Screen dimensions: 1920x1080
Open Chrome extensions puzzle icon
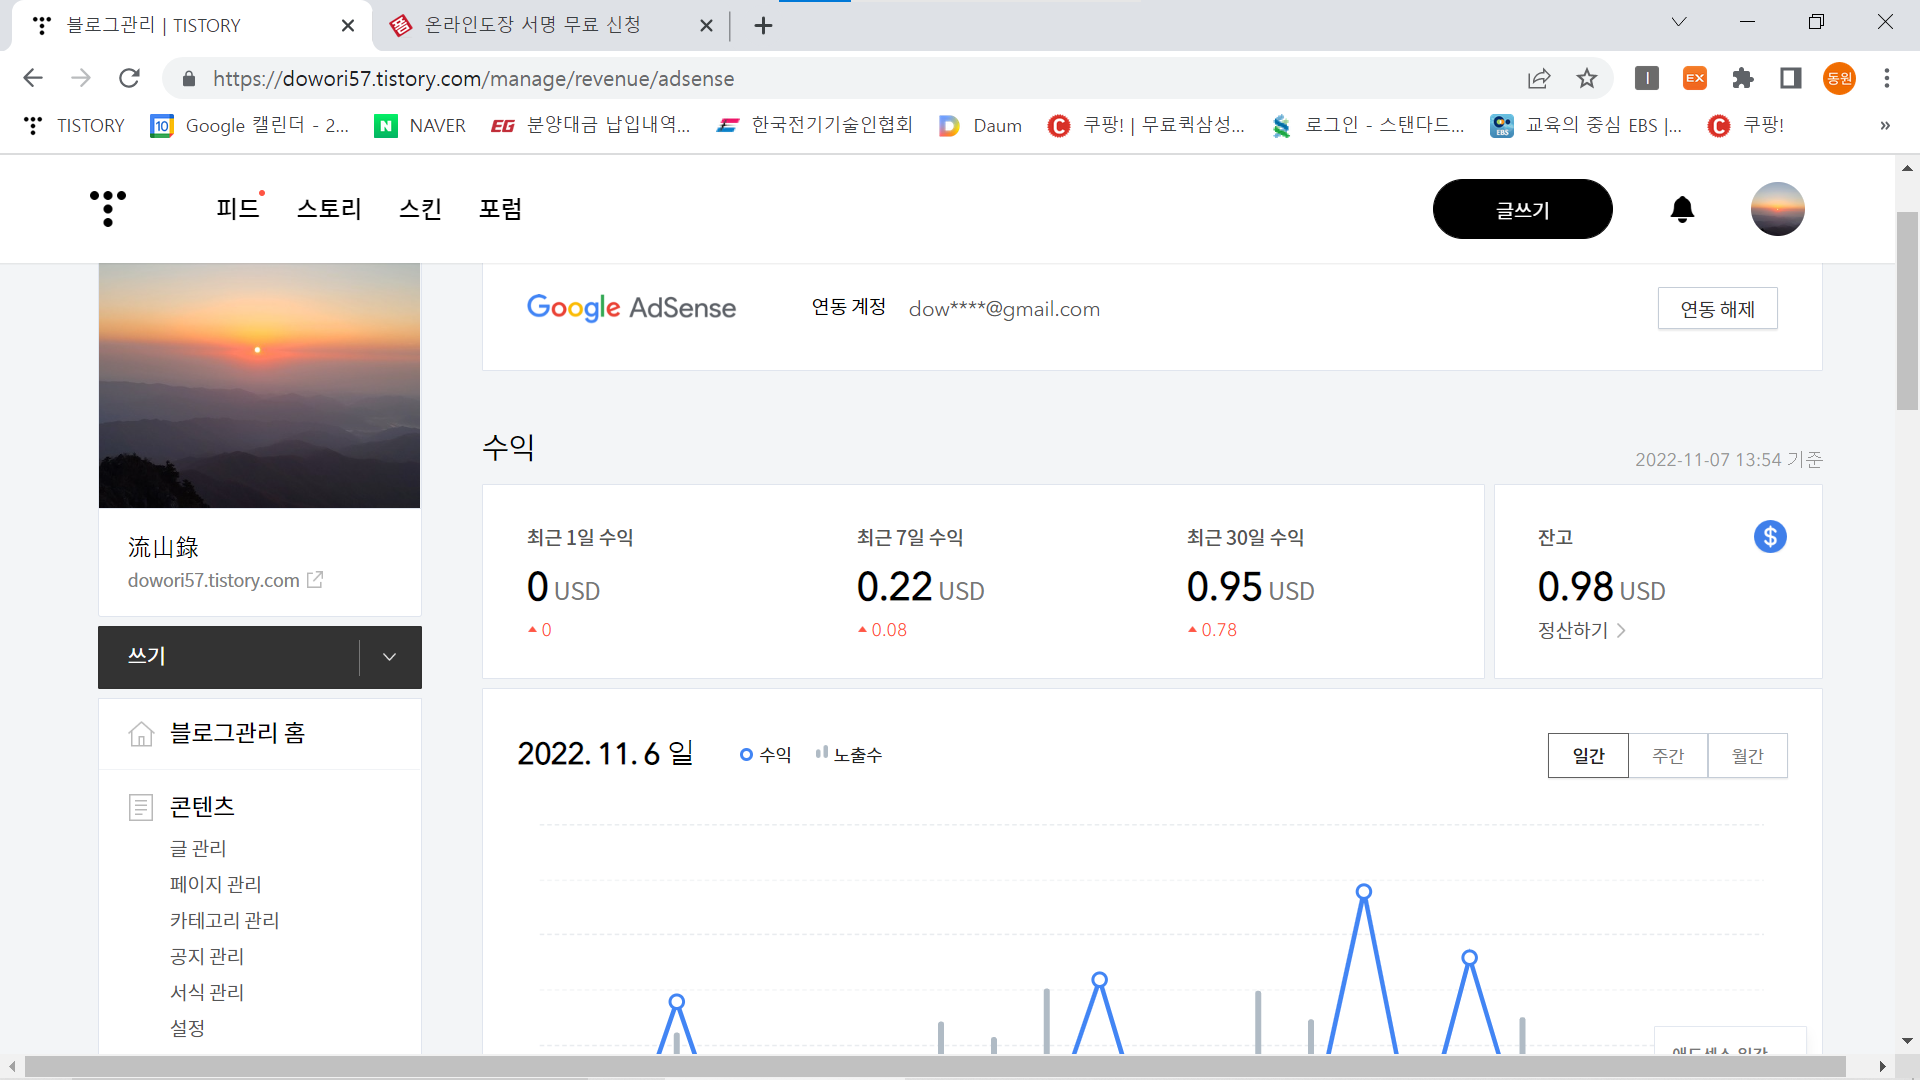point(1743,78)
